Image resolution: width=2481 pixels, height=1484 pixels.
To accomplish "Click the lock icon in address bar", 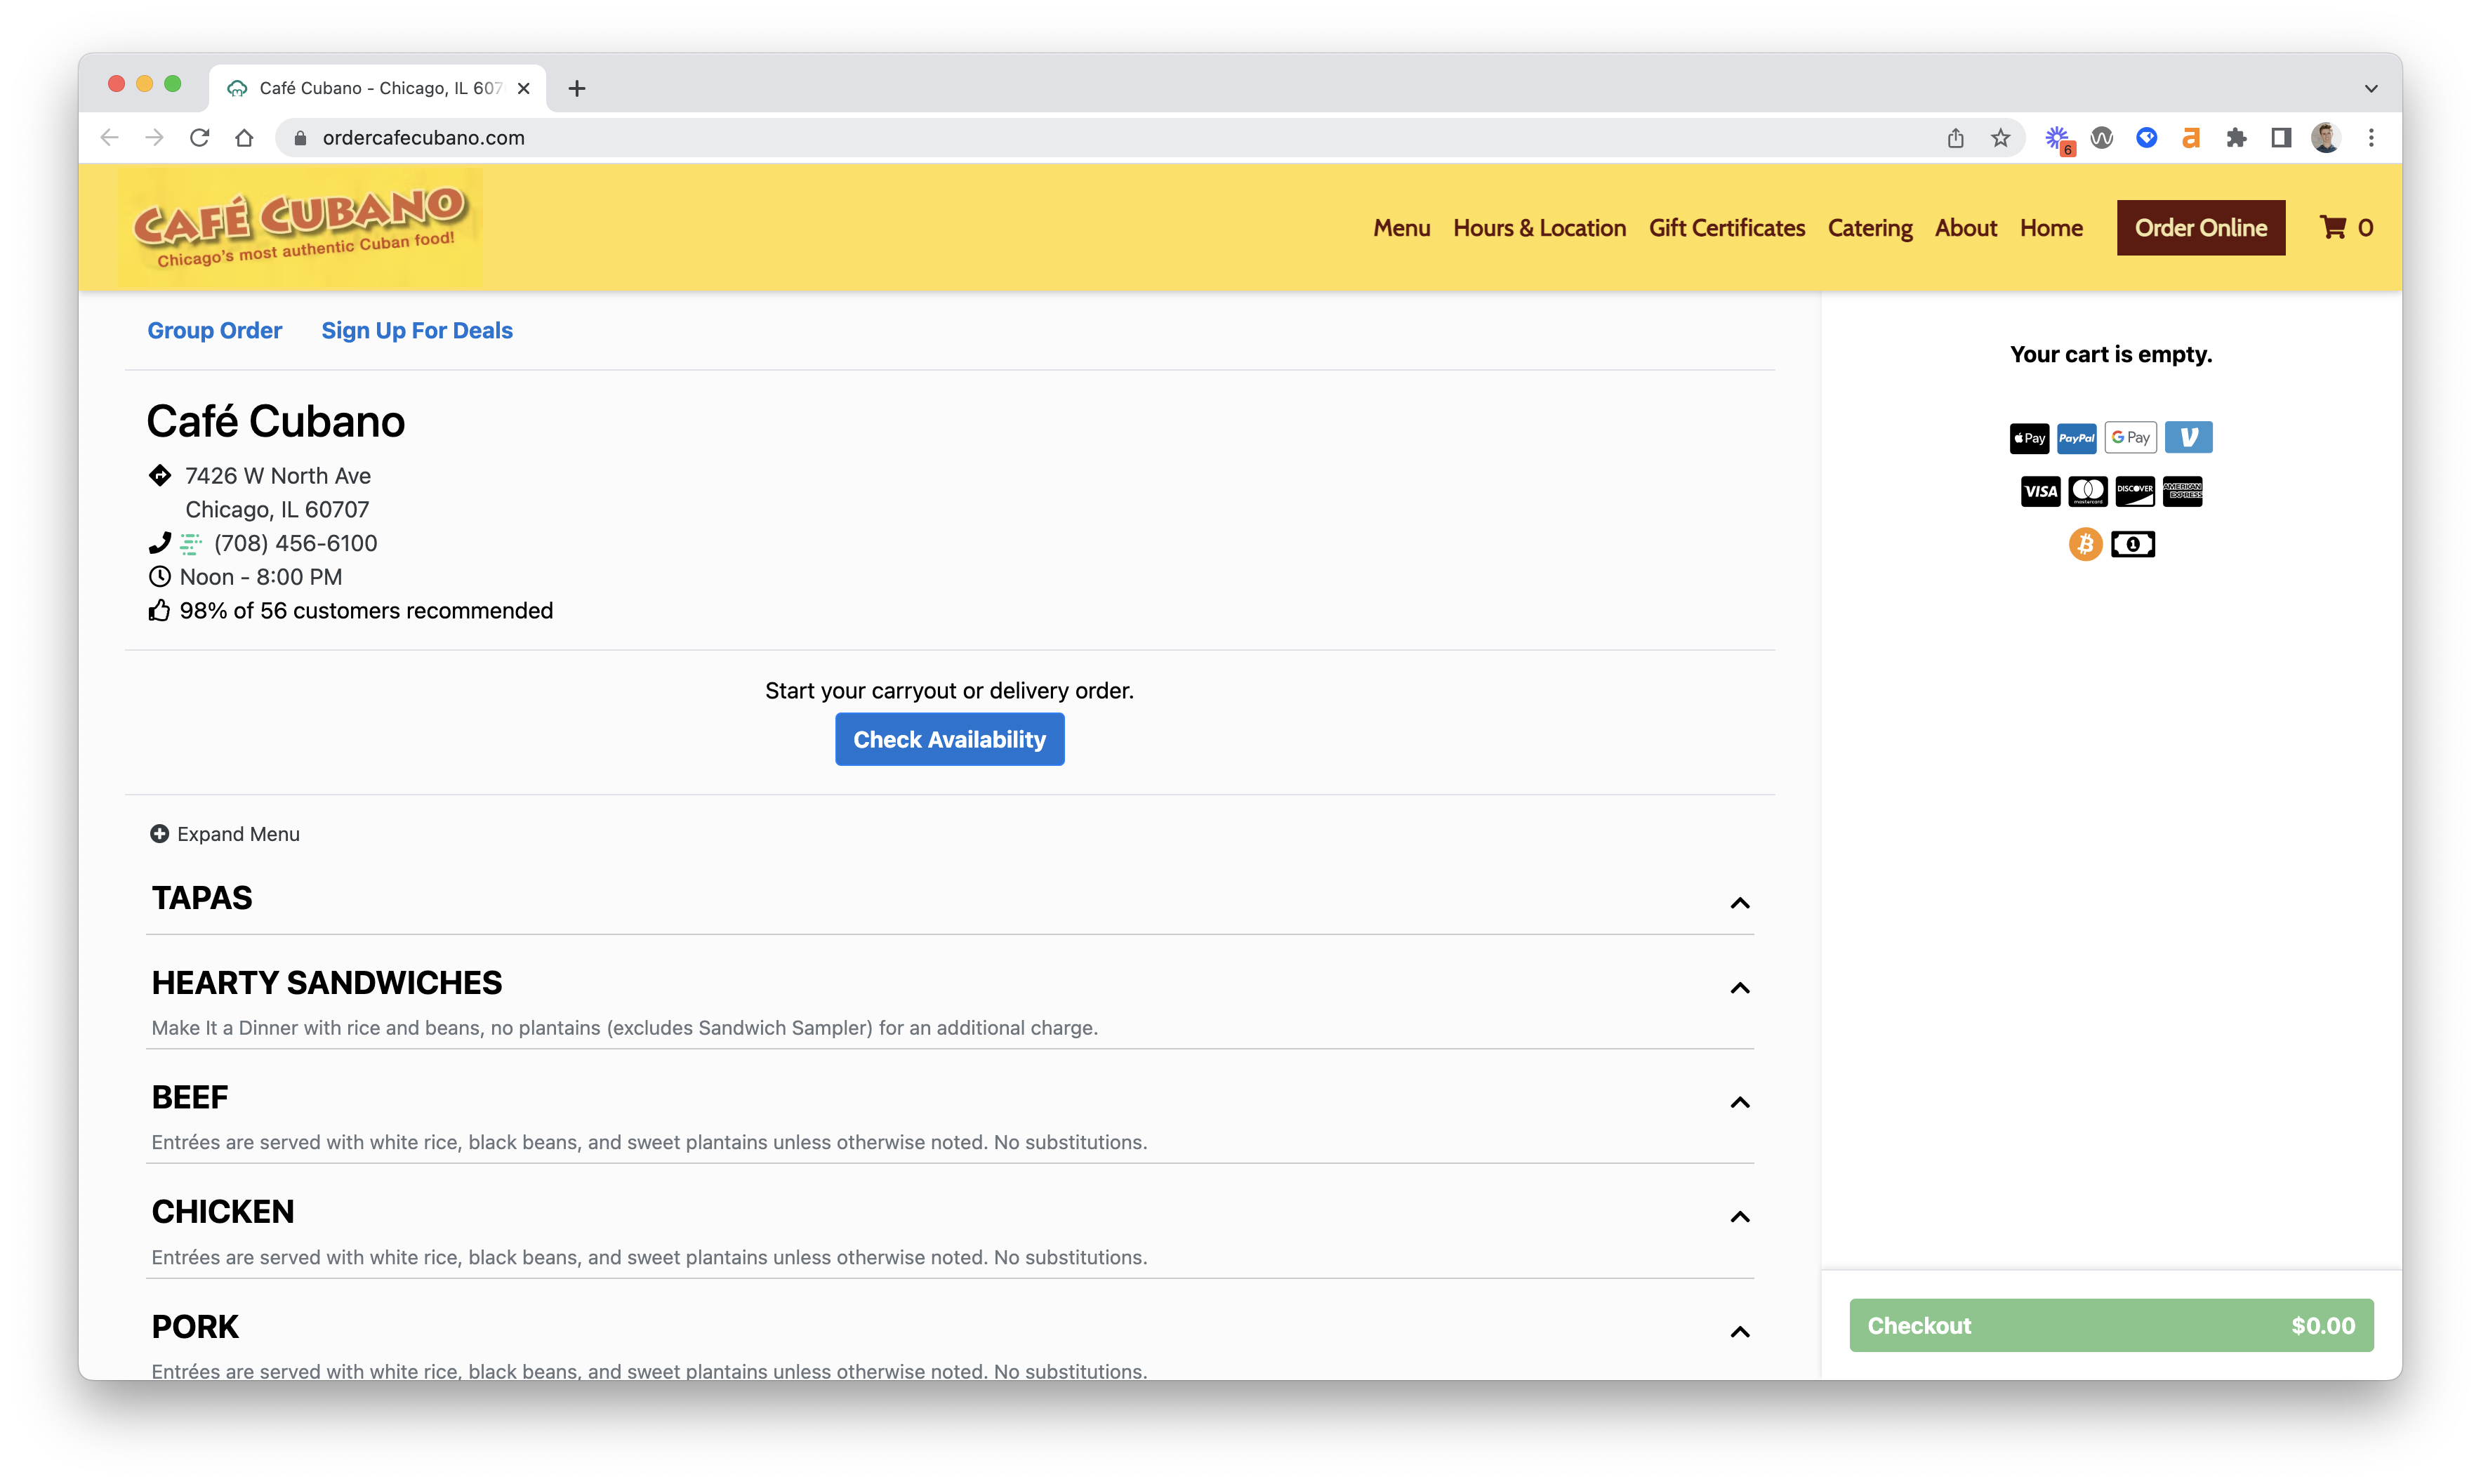I will coord(299,138).
